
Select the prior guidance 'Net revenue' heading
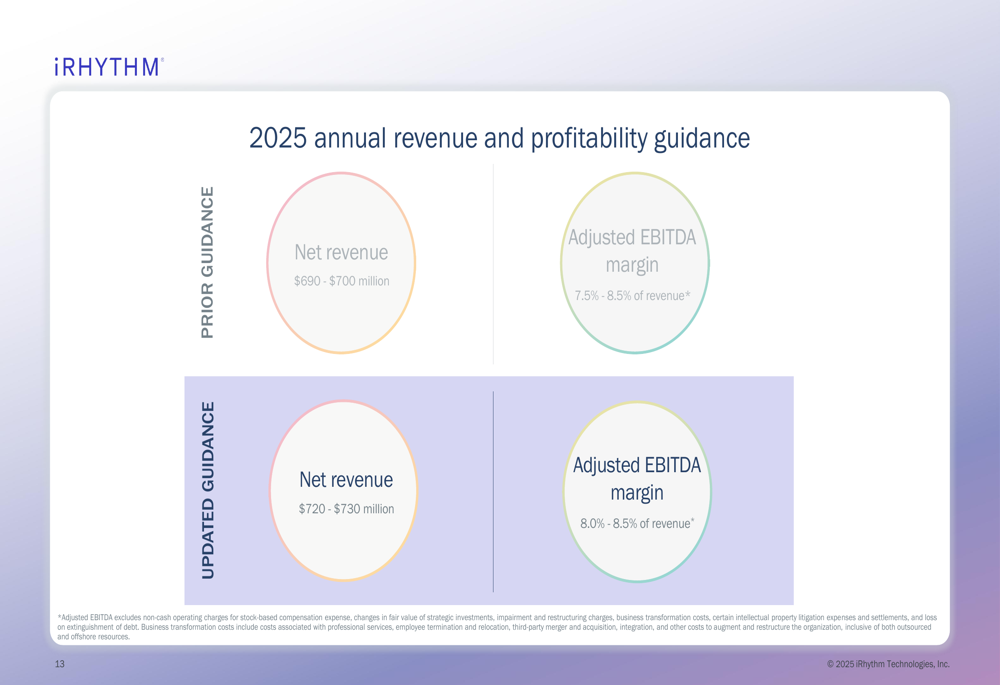(341, 252)
